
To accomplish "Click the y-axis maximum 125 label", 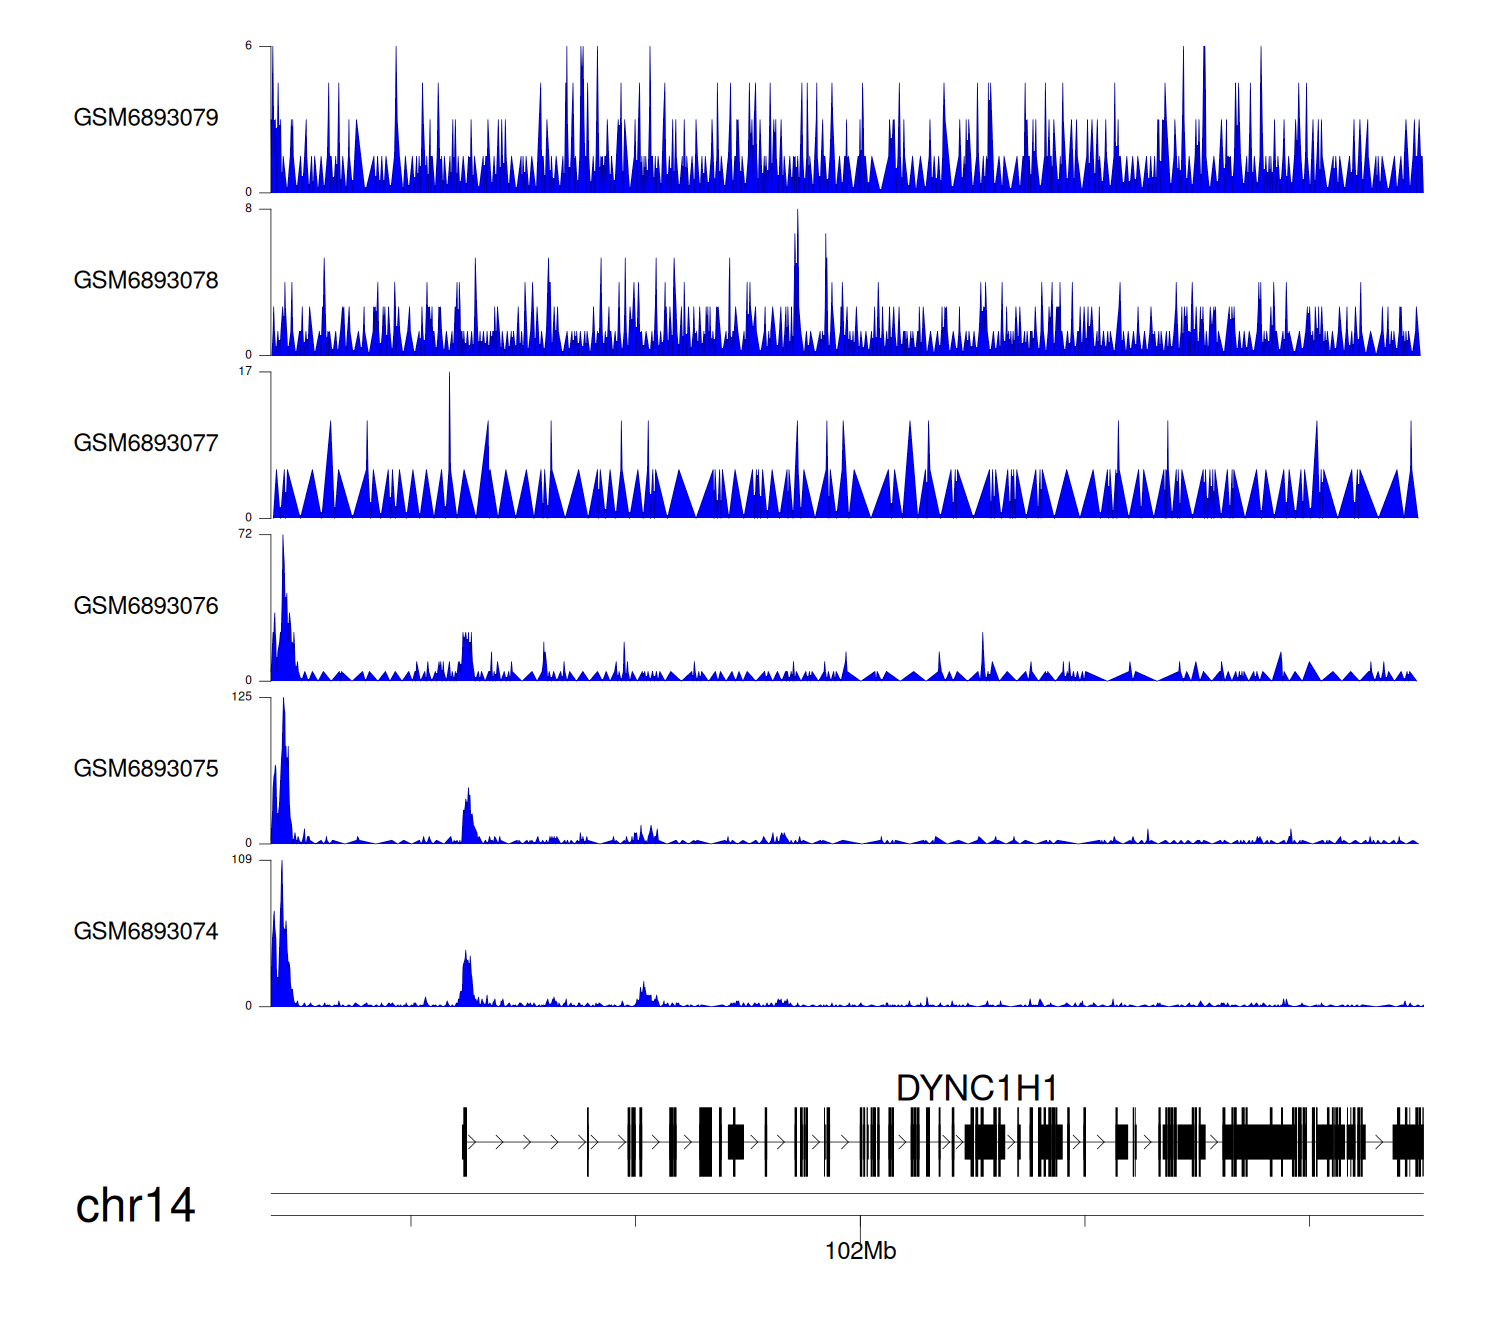I will coord(242,697).
